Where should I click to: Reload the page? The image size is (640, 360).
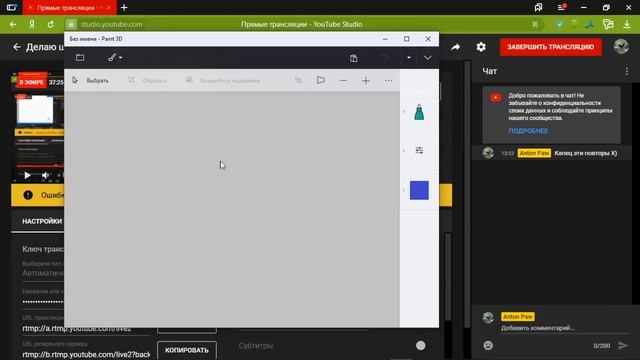pos(50,24)
